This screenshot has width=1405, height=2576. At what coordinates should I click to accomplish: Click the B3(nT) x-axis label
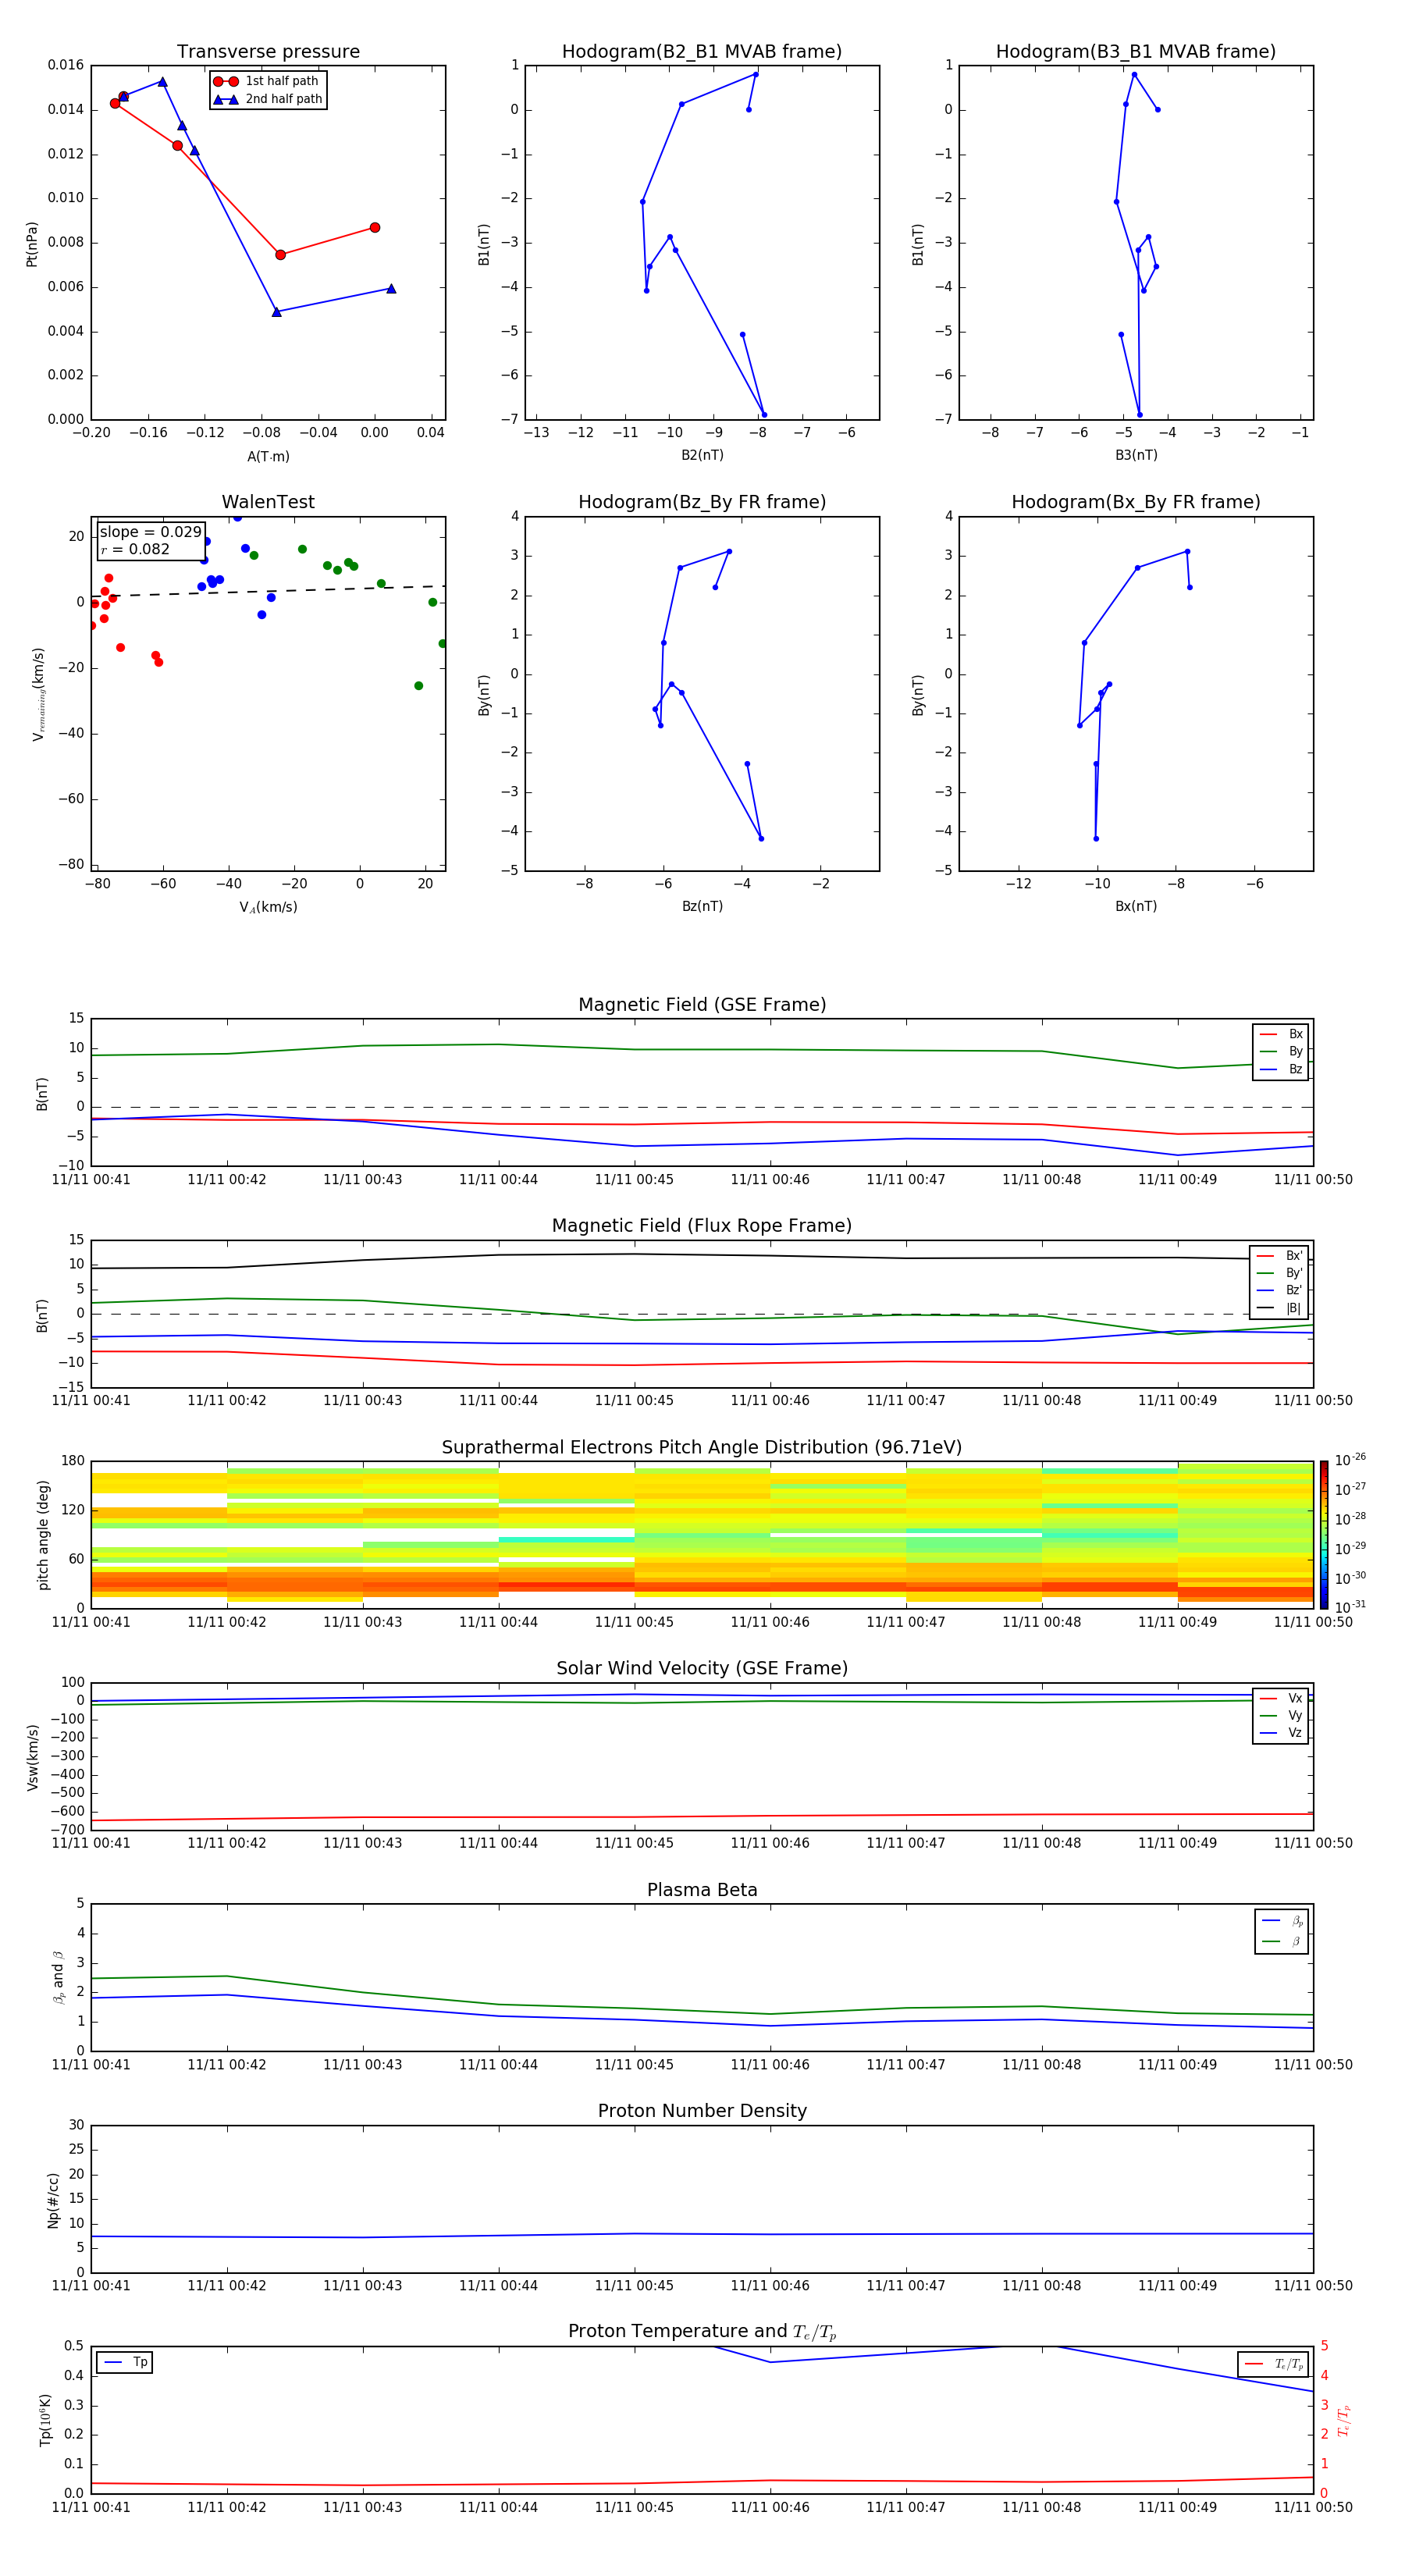coord(1136,455)
